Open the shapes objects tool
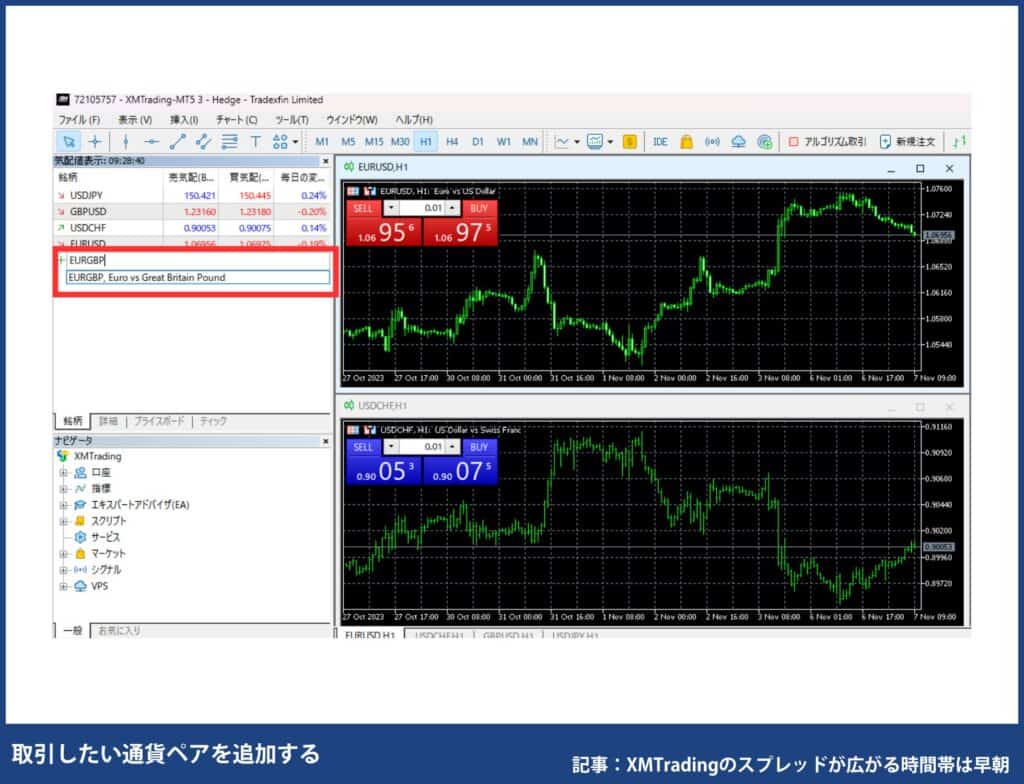 tap(280, 141)
